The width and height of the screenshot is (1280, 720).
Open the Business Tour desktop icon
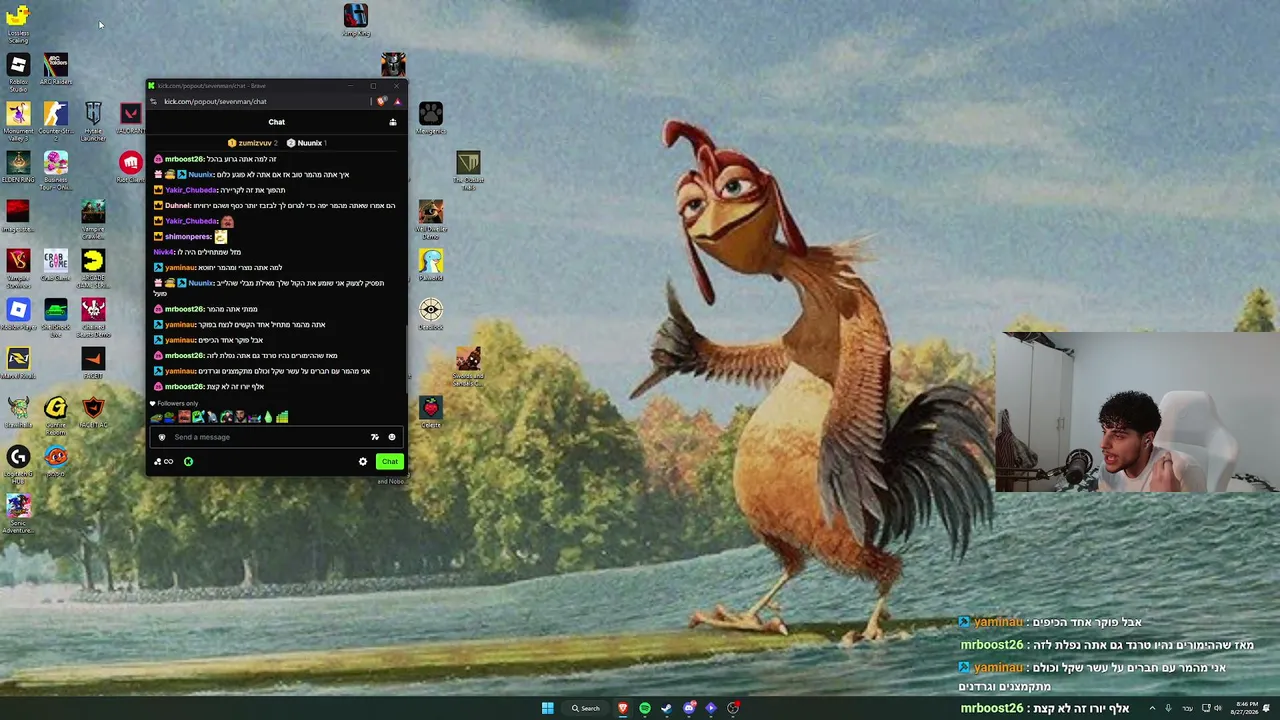click(55, 169)
